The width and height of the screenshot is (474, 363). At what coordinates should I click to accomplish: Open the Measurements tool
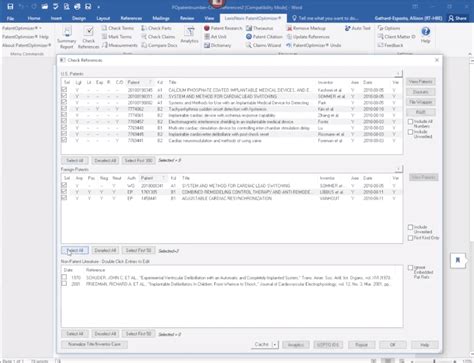(120, 45)
